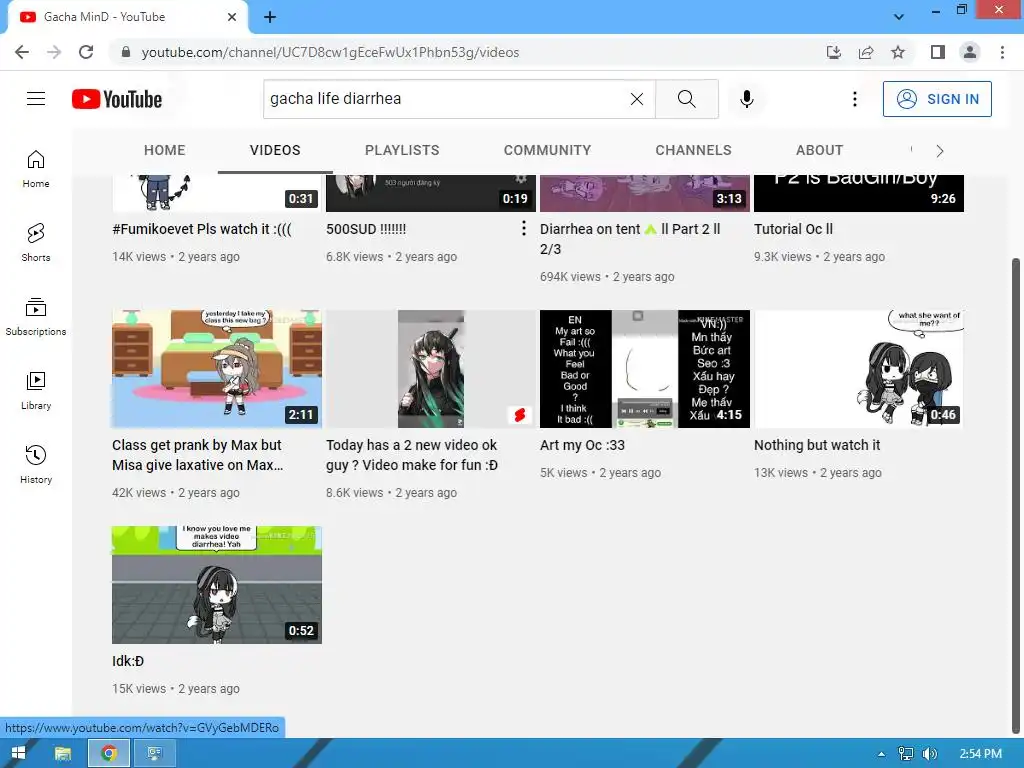This screenshot has width=1024, height=768.
Task: Switch to the HOME channel tab
Action: pos(165,150)
